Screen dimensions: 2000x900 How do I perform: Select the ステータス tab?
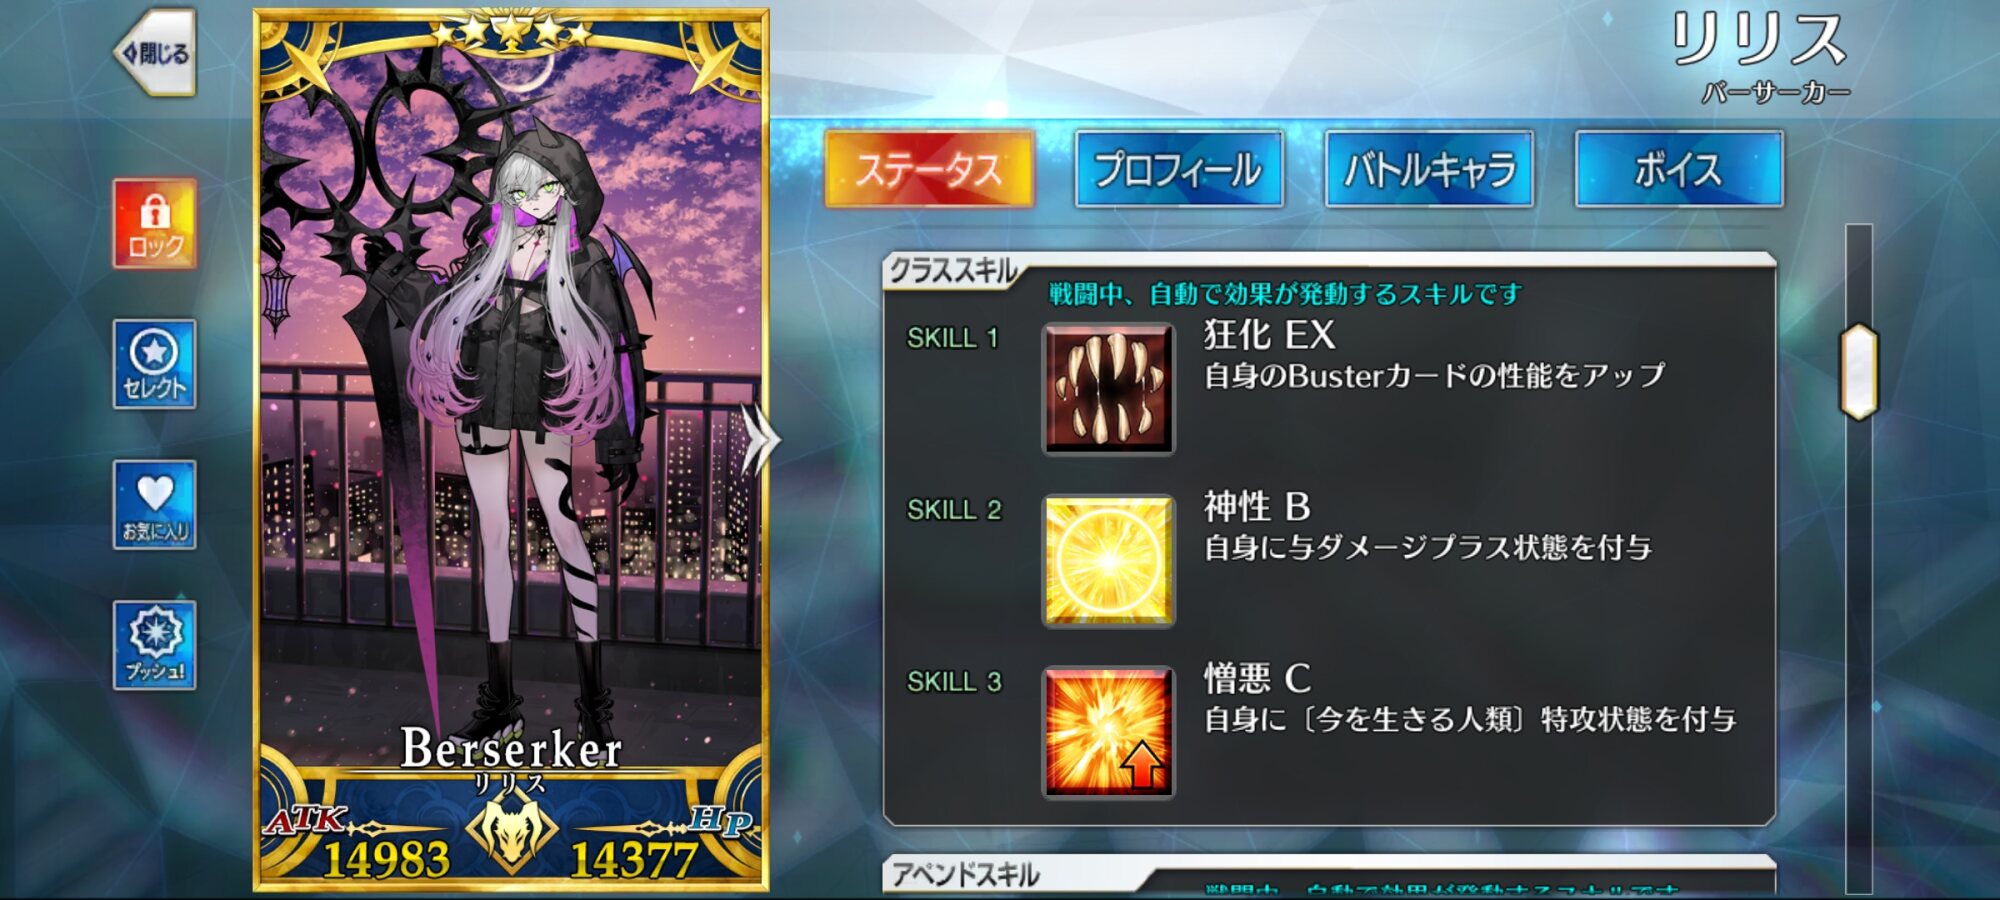[929, 169]
